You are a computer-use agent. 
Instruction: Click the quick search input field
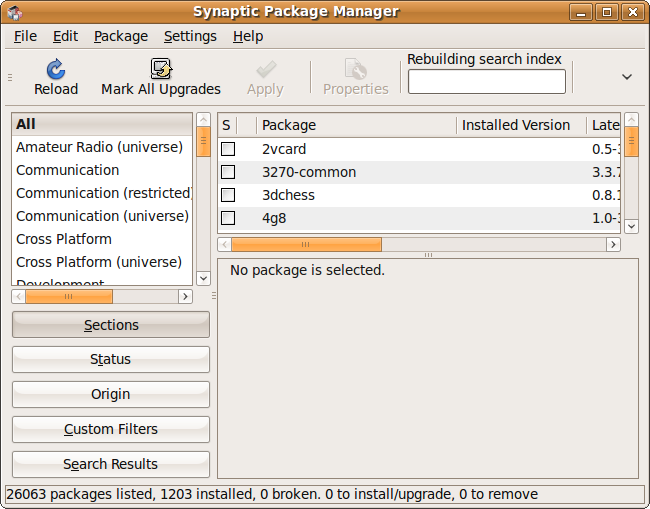[x=487, y=82]
